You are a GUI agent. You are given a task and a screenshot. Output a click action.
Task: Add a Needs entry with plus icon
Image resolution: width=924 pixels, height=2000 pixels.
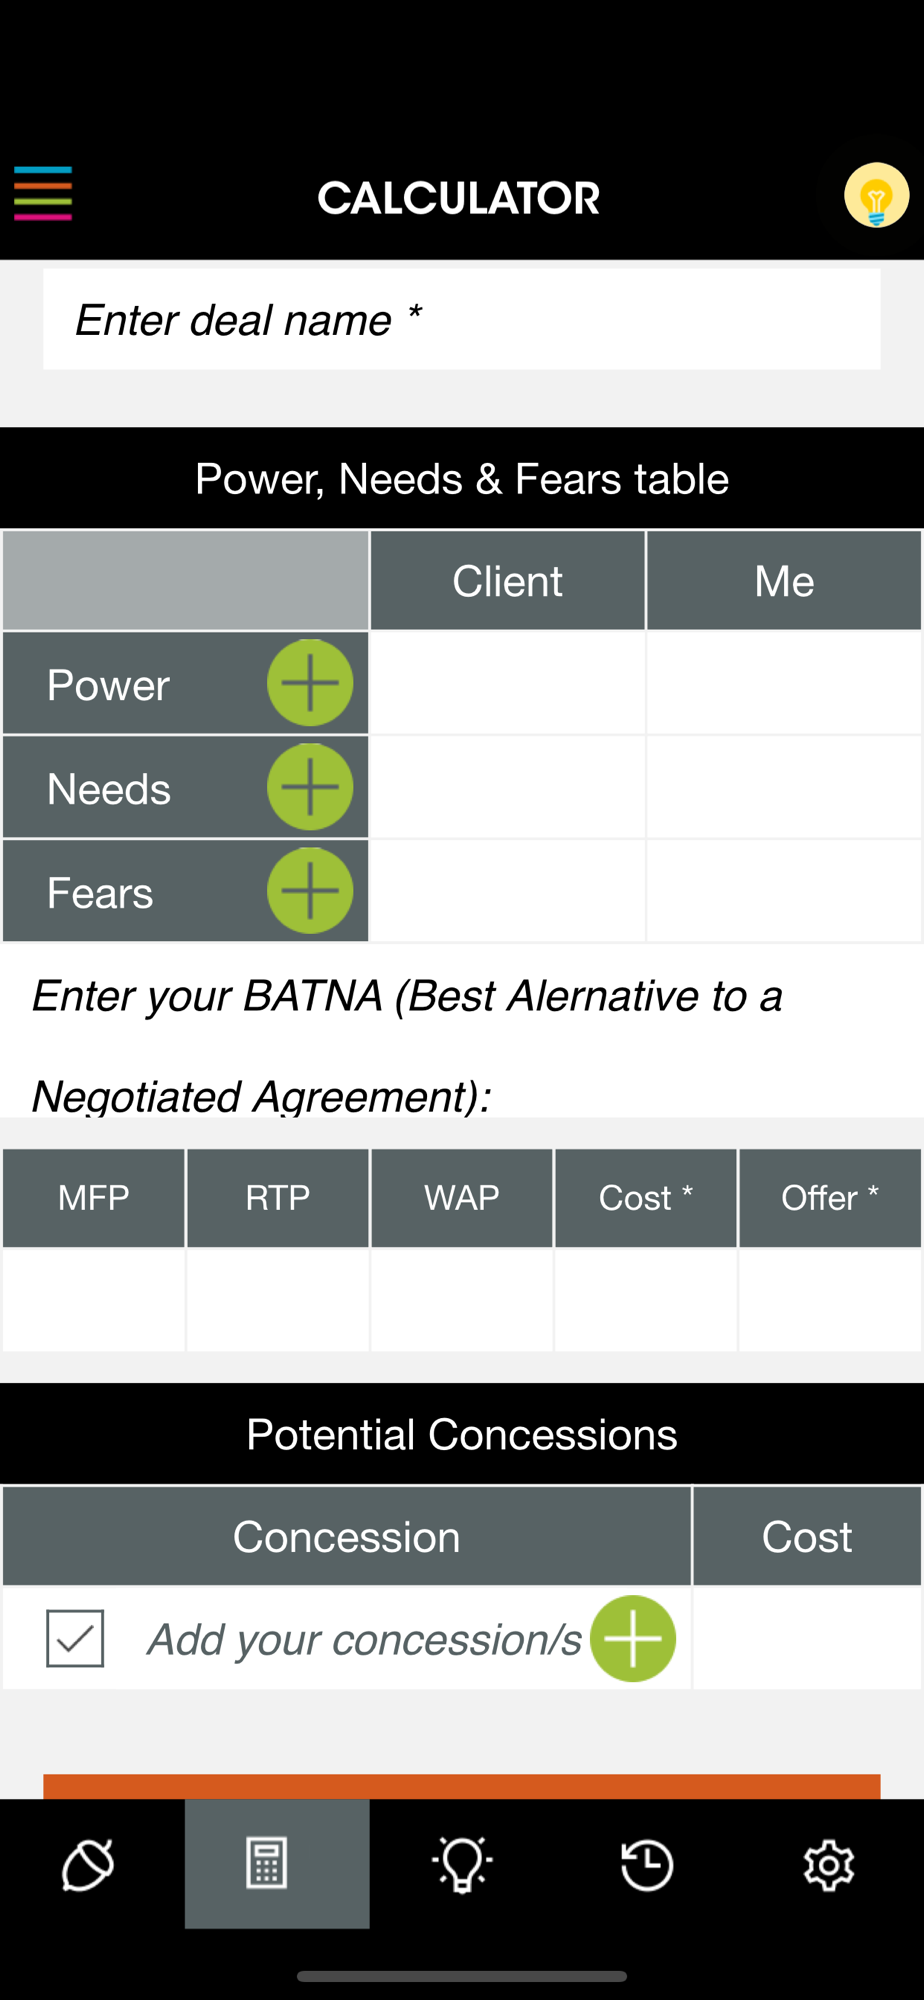pos(310,787)
